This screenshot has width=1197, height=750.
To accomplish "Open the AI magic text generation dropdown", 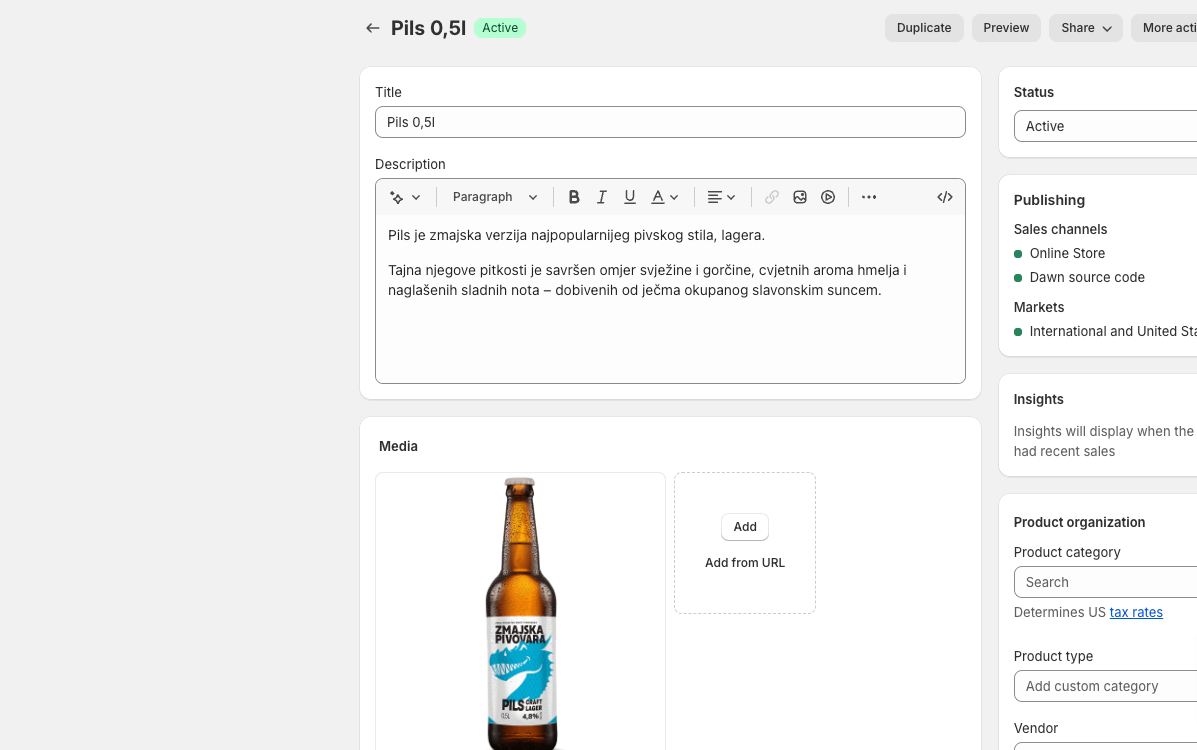I will tap(405, 197).
